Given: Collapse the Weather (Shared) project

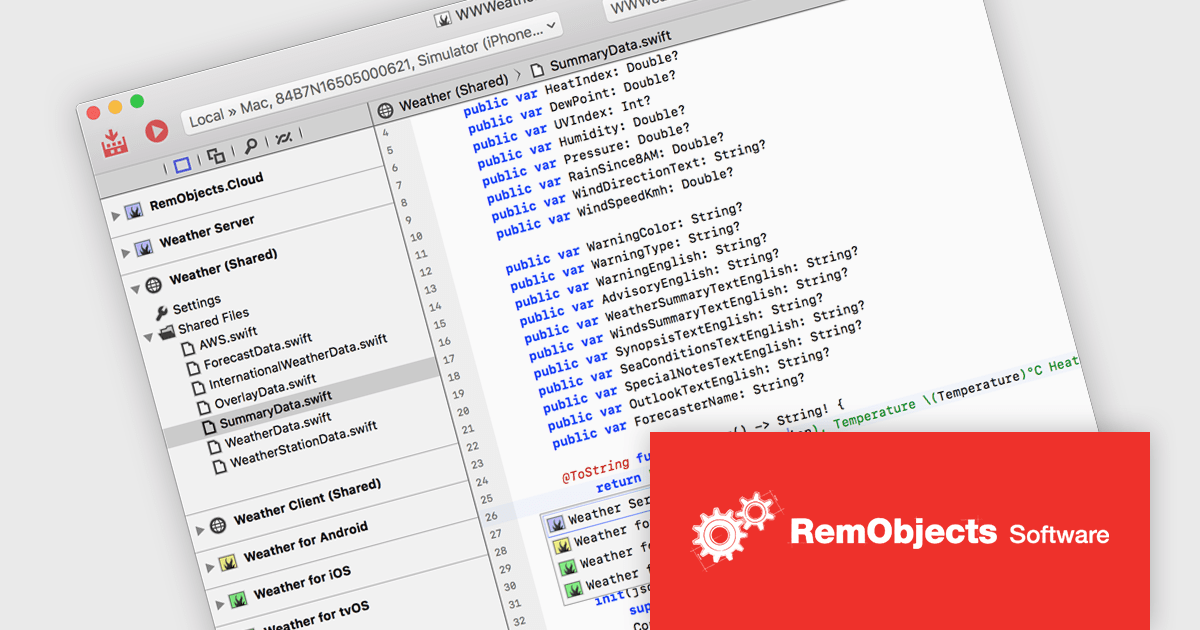Looking at the screenshot, I should click(135, 288).
